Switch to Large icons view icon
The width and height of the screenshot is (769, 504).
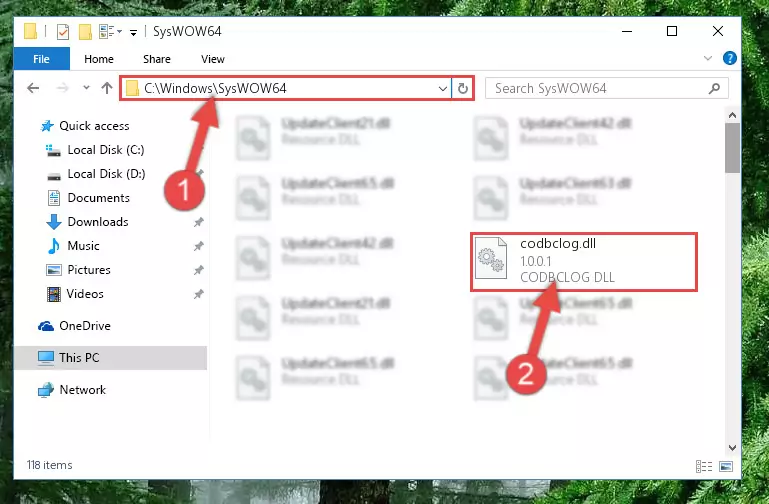pos(726,466)
